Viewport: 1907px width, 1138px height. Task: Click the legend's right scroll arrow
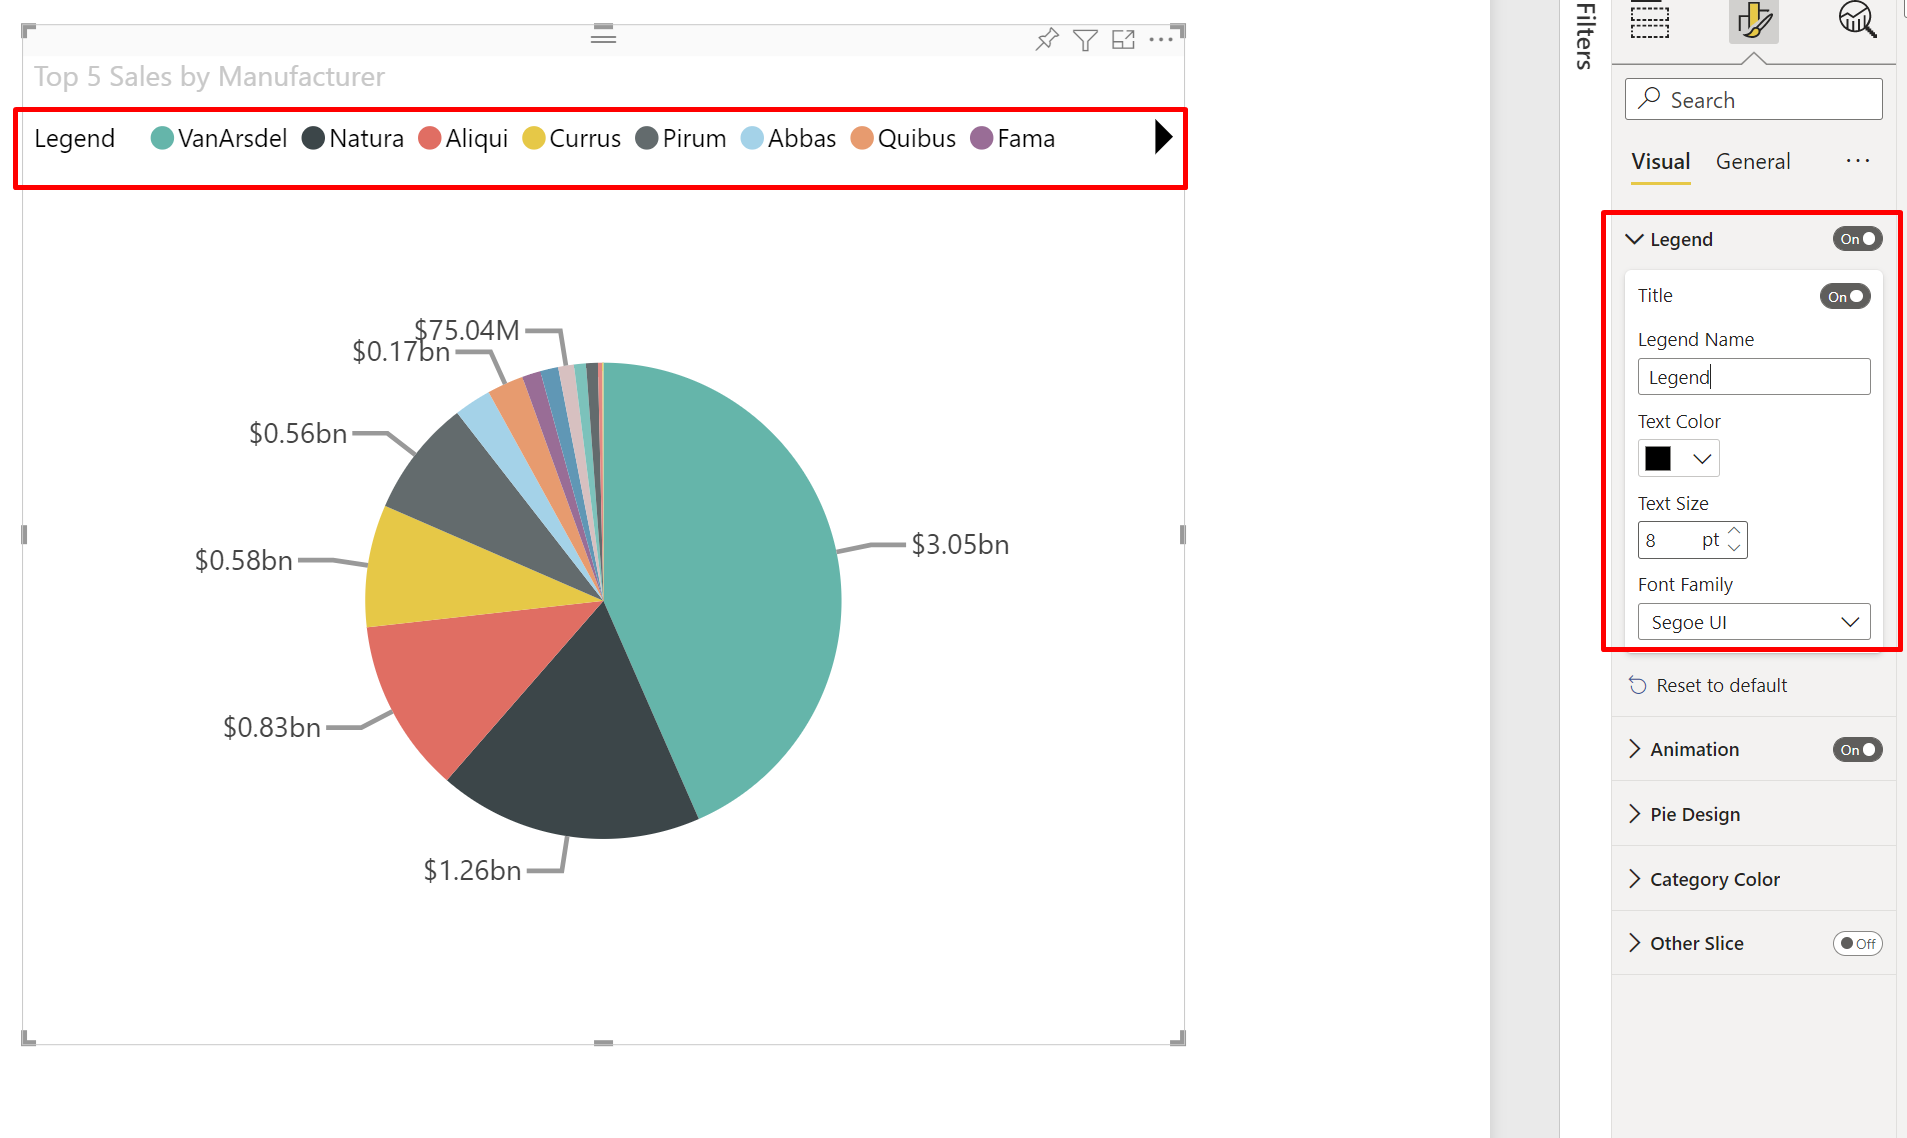point(1161,138)
